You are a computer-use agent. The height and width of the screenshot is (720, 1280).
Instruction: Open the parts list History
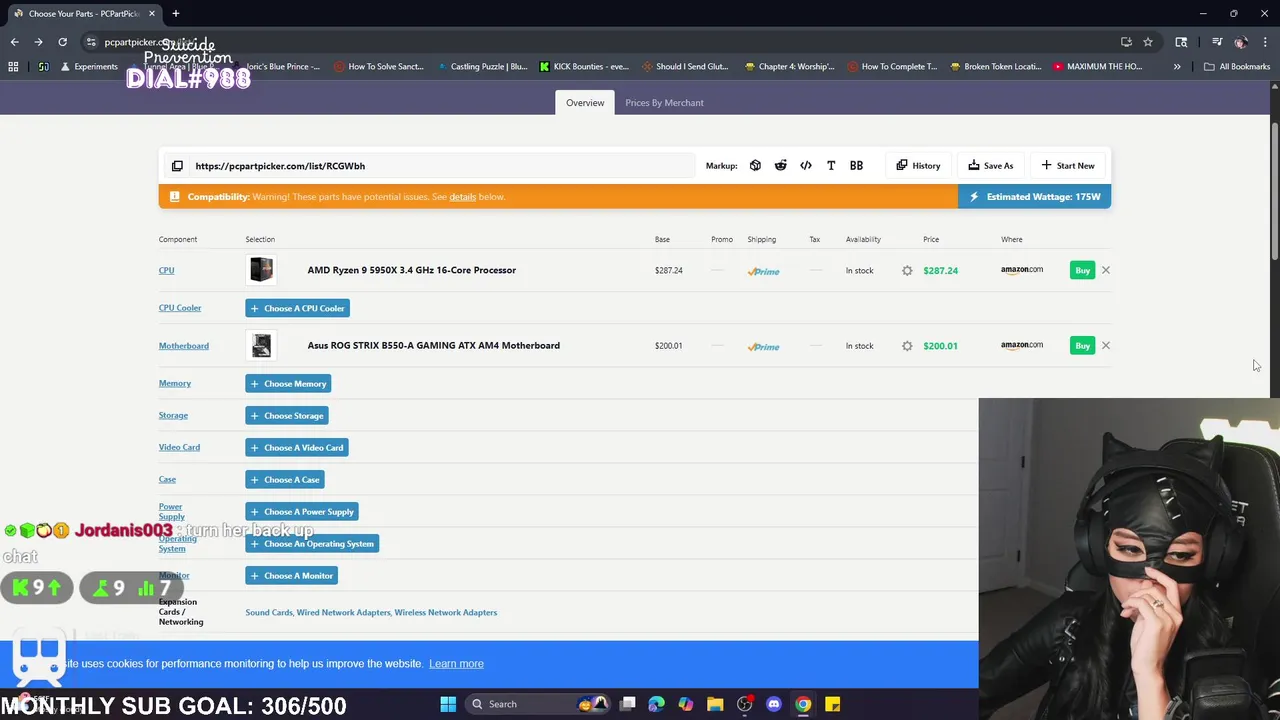pos(918,166)
